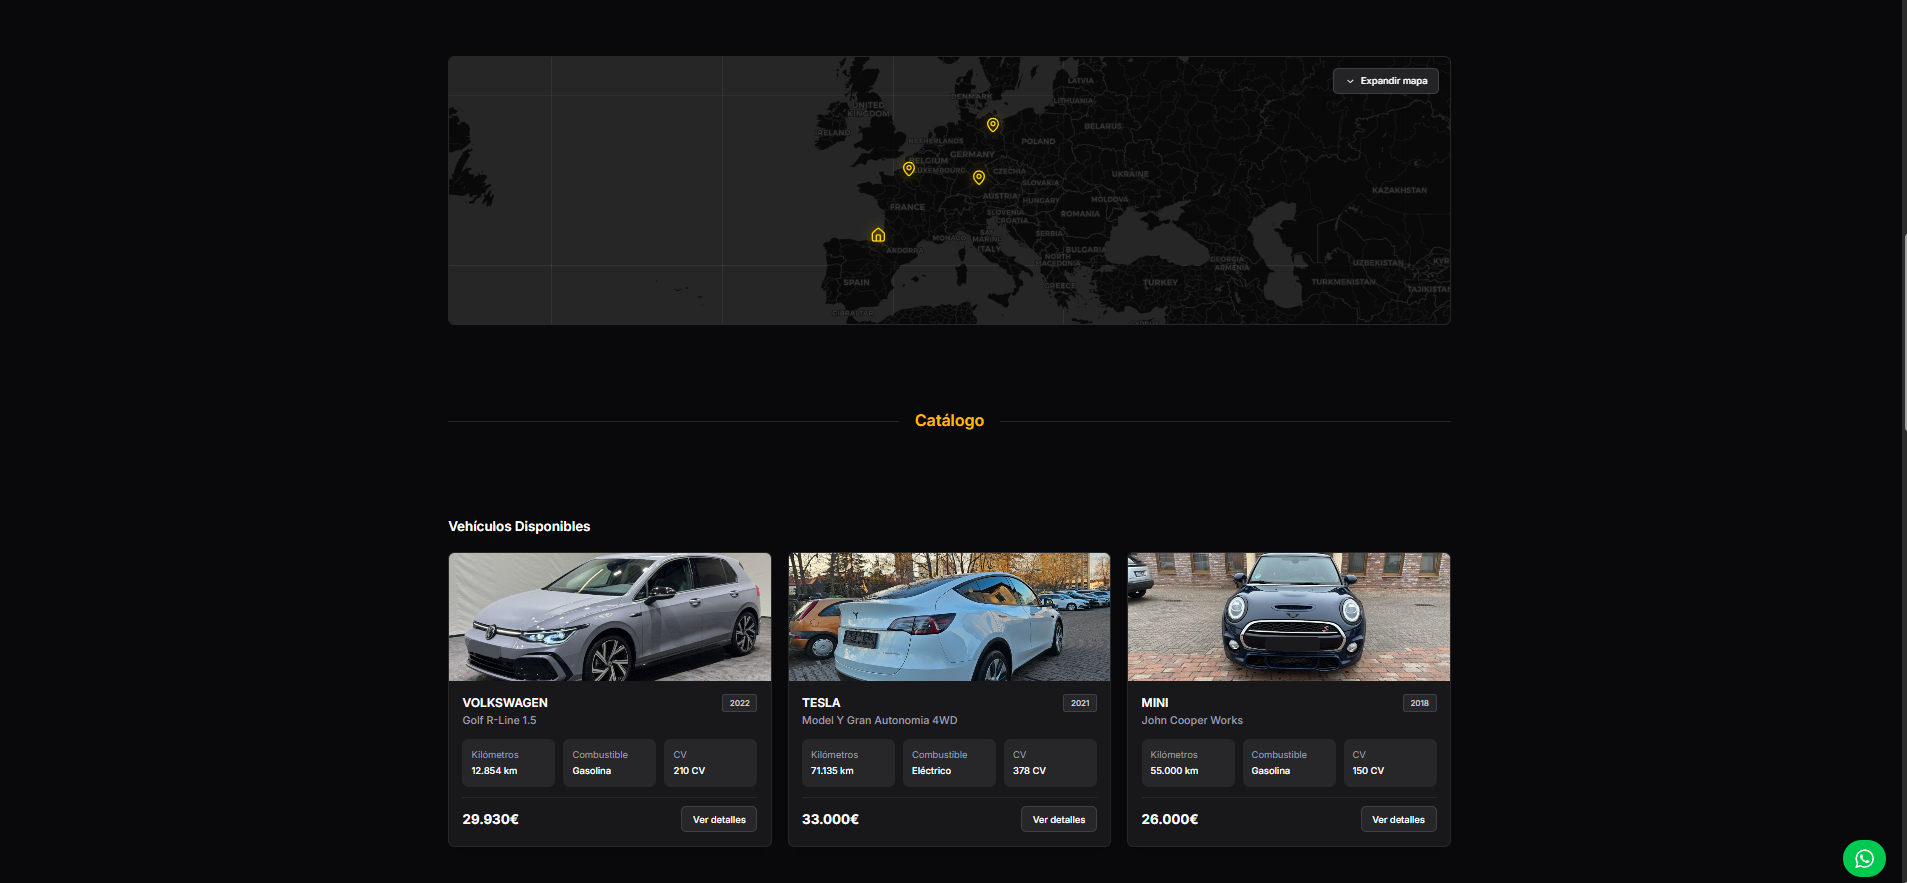Click the Golf R-Line 1.5 subtitle
1907x883 pixels.
pyautogui.click(x=499, y=720)
